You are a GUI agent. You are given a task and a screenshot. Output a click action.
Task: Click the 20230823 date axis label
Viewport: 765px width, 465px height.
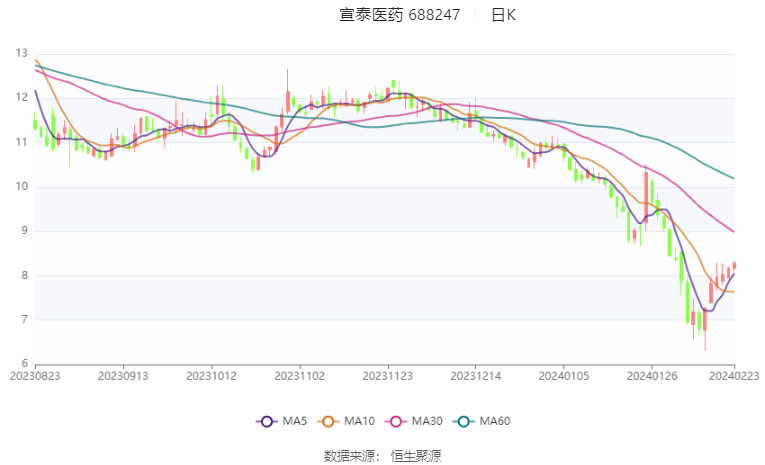(35, 376)
